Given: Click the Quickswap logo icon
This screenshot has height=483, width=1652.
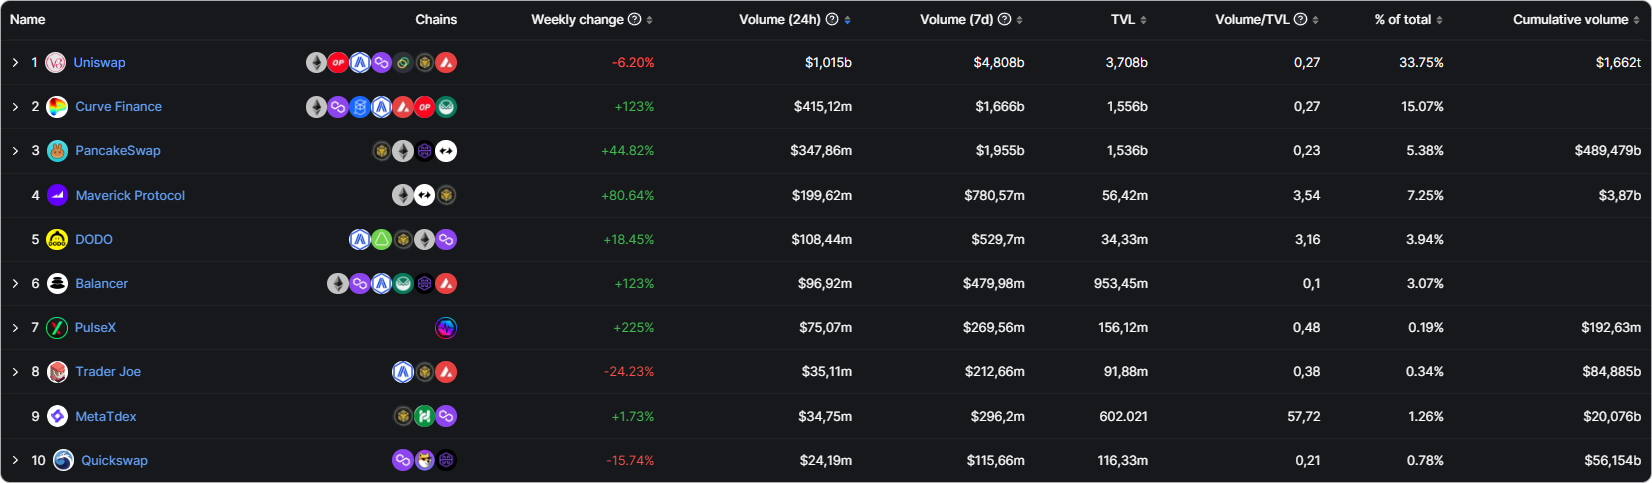Looking at the screenshot, I should point(63,460).
